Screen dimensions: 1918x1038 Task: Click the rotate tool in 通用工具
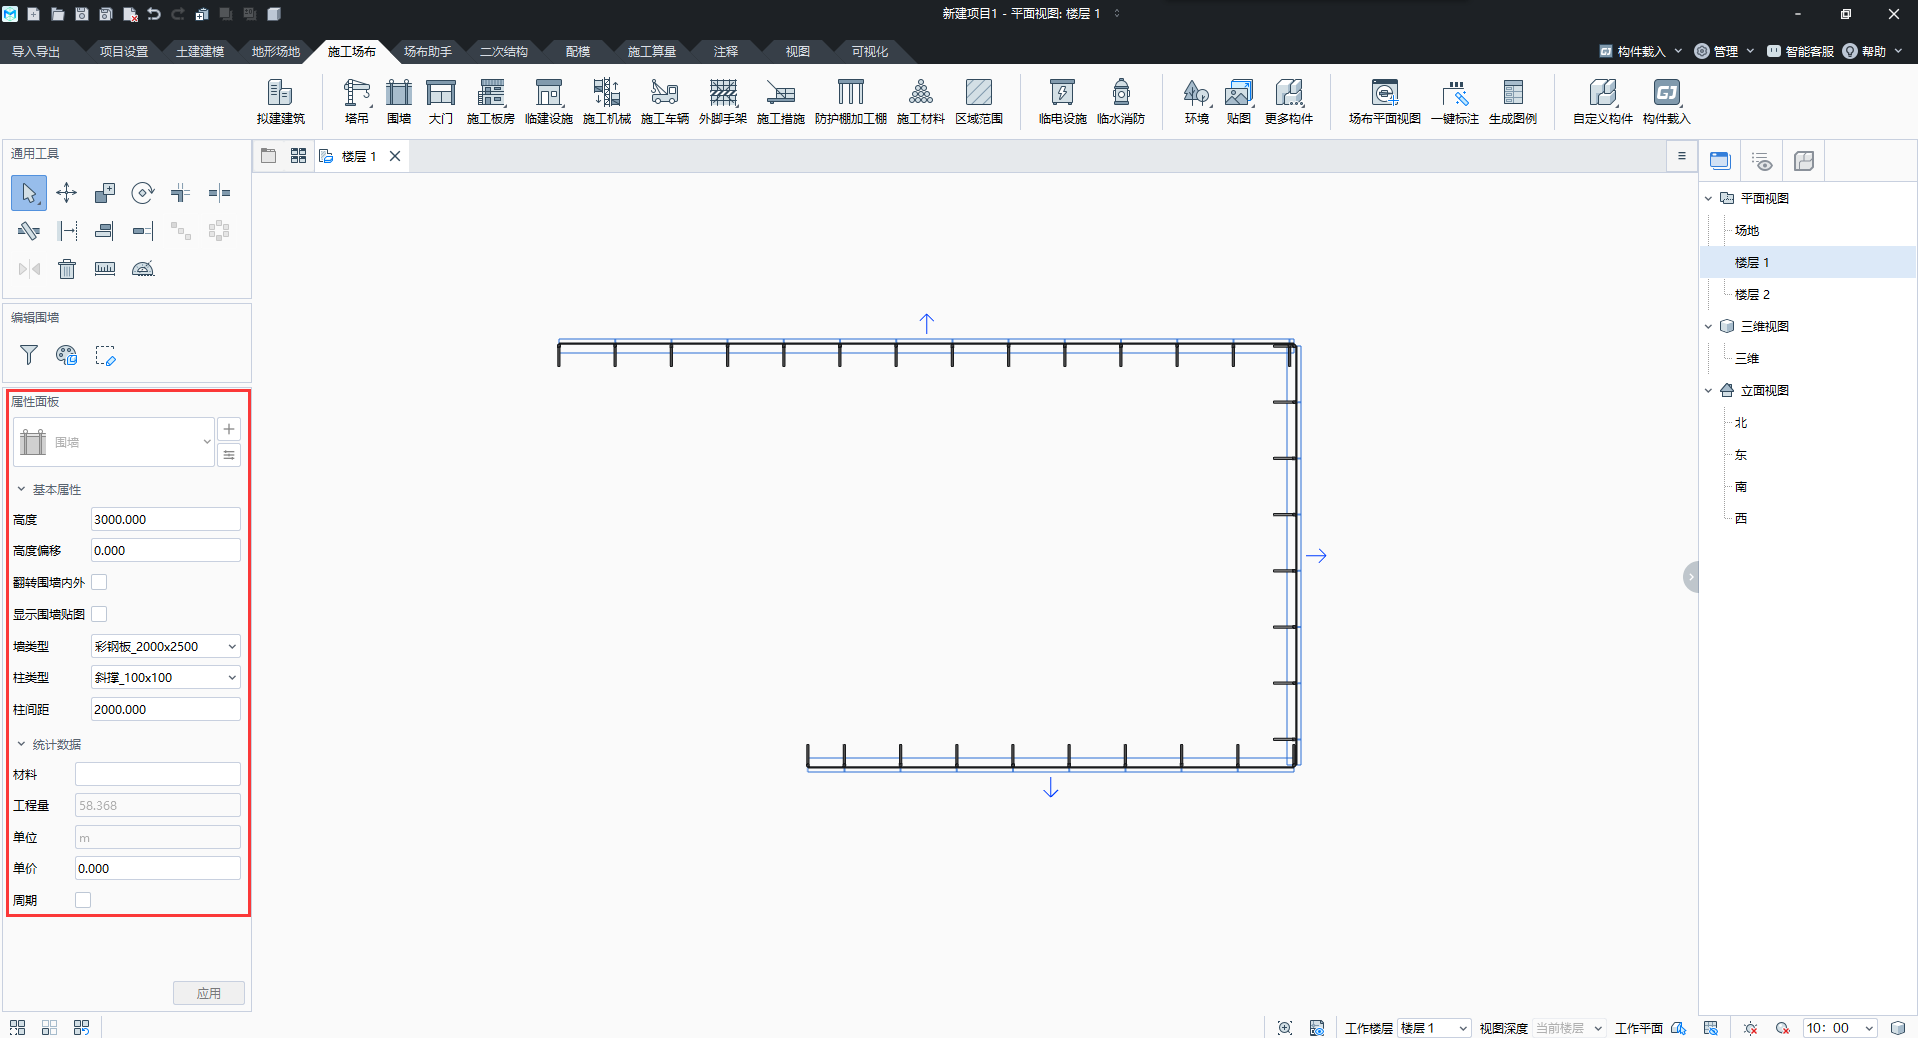pyautogui.click(x=143, y=192)
